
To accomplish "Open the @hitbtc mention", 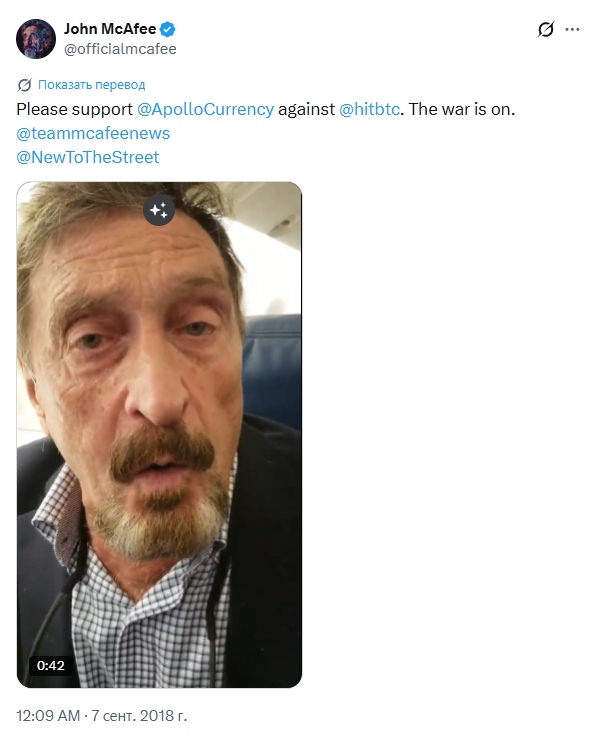I will coord(369,109).
